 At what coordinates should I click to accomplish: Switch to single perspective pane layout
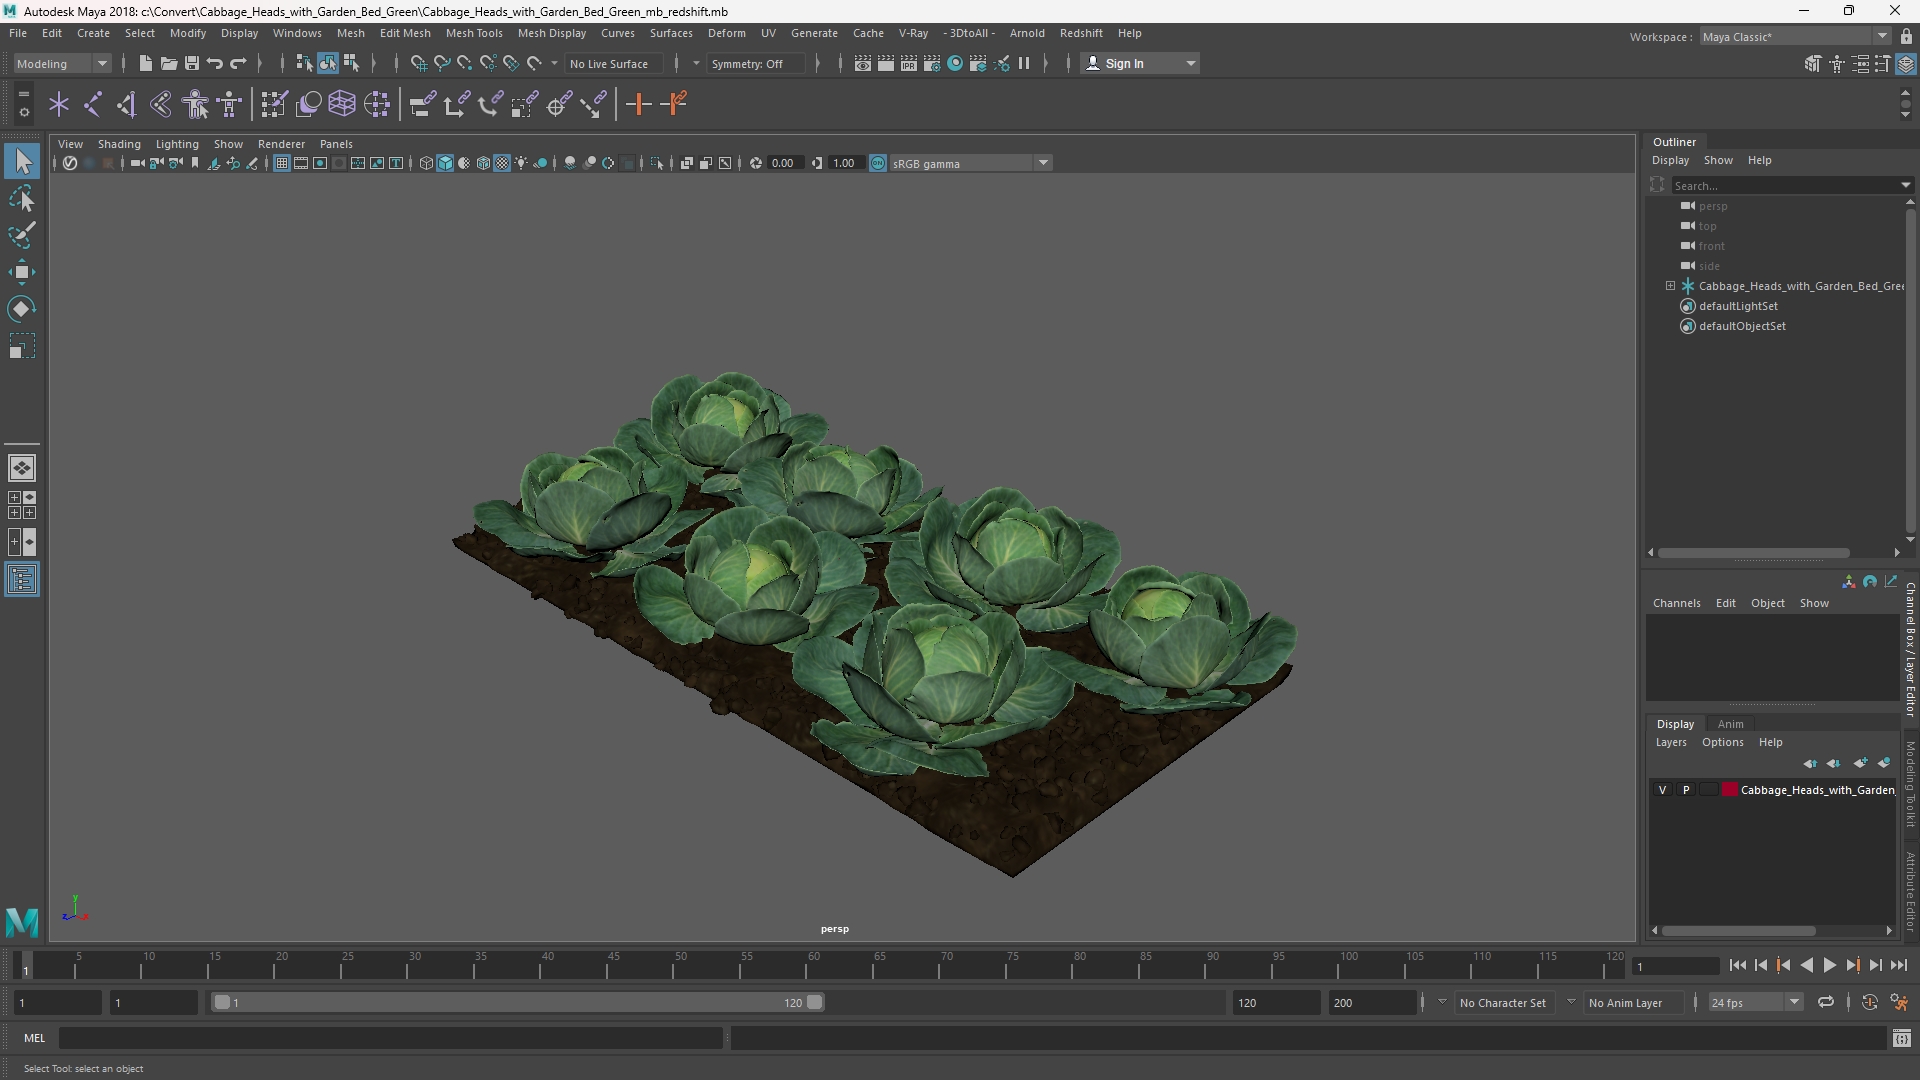click(x=22, y=468)
